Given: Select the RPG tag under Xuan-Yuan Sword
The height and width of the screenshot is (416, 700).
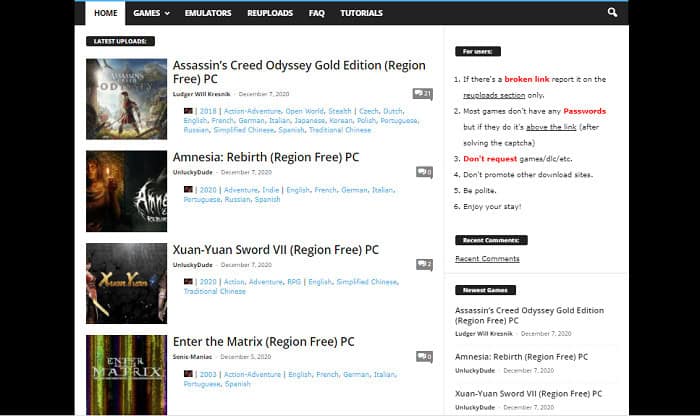Looking at the screenshot, I should [294, 282].
